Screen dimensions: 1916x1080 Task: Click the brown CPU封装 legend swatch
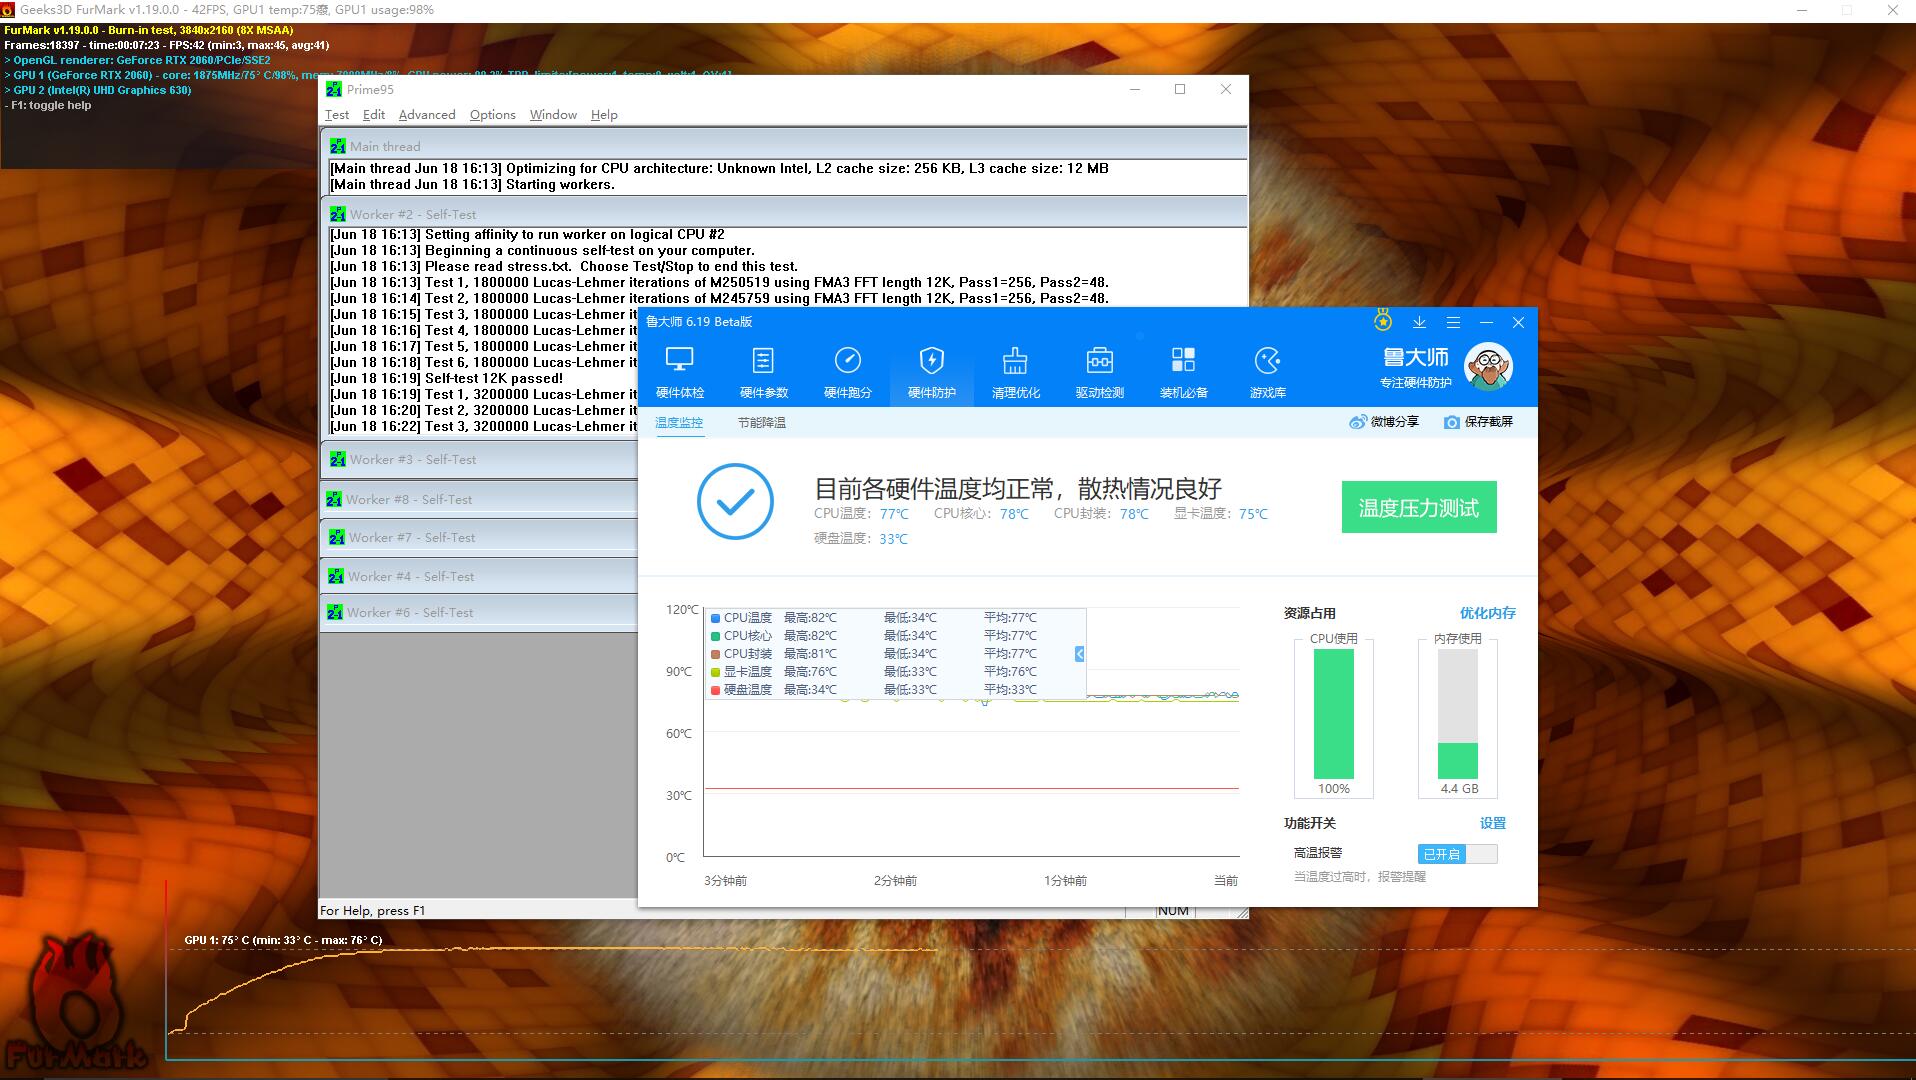click(715, 654)
